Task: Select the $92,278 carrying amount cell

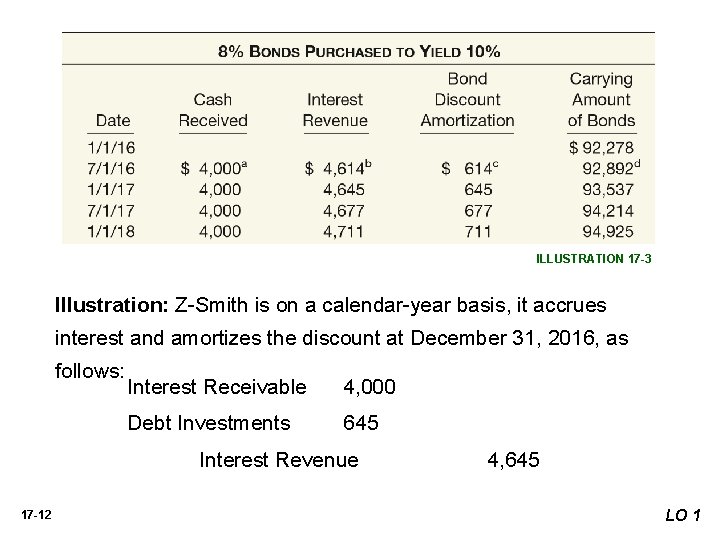Action: point(601,149)
